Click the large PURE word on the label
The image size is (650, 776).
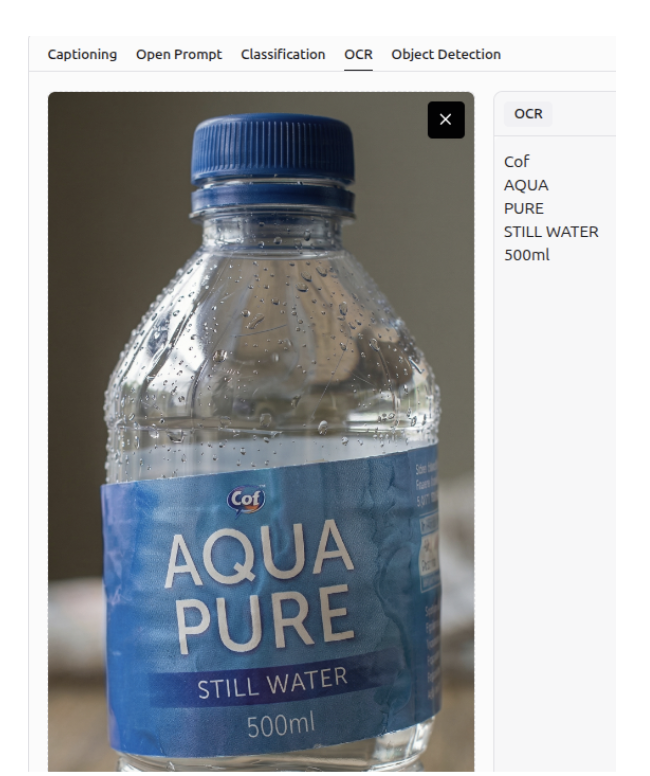pos(266,620)
